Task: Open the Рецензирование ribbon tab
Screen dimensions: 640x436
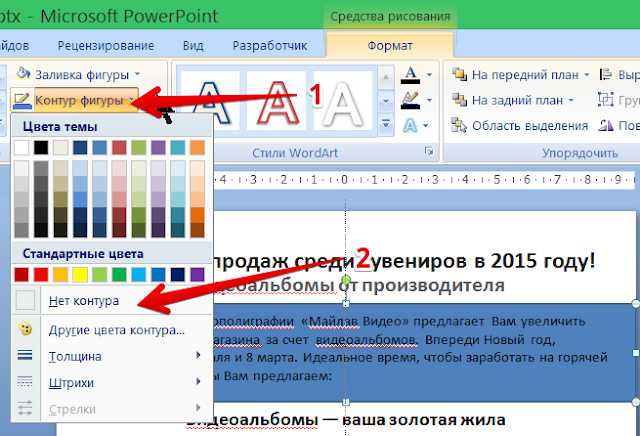Action: click(x=106, y=46)
